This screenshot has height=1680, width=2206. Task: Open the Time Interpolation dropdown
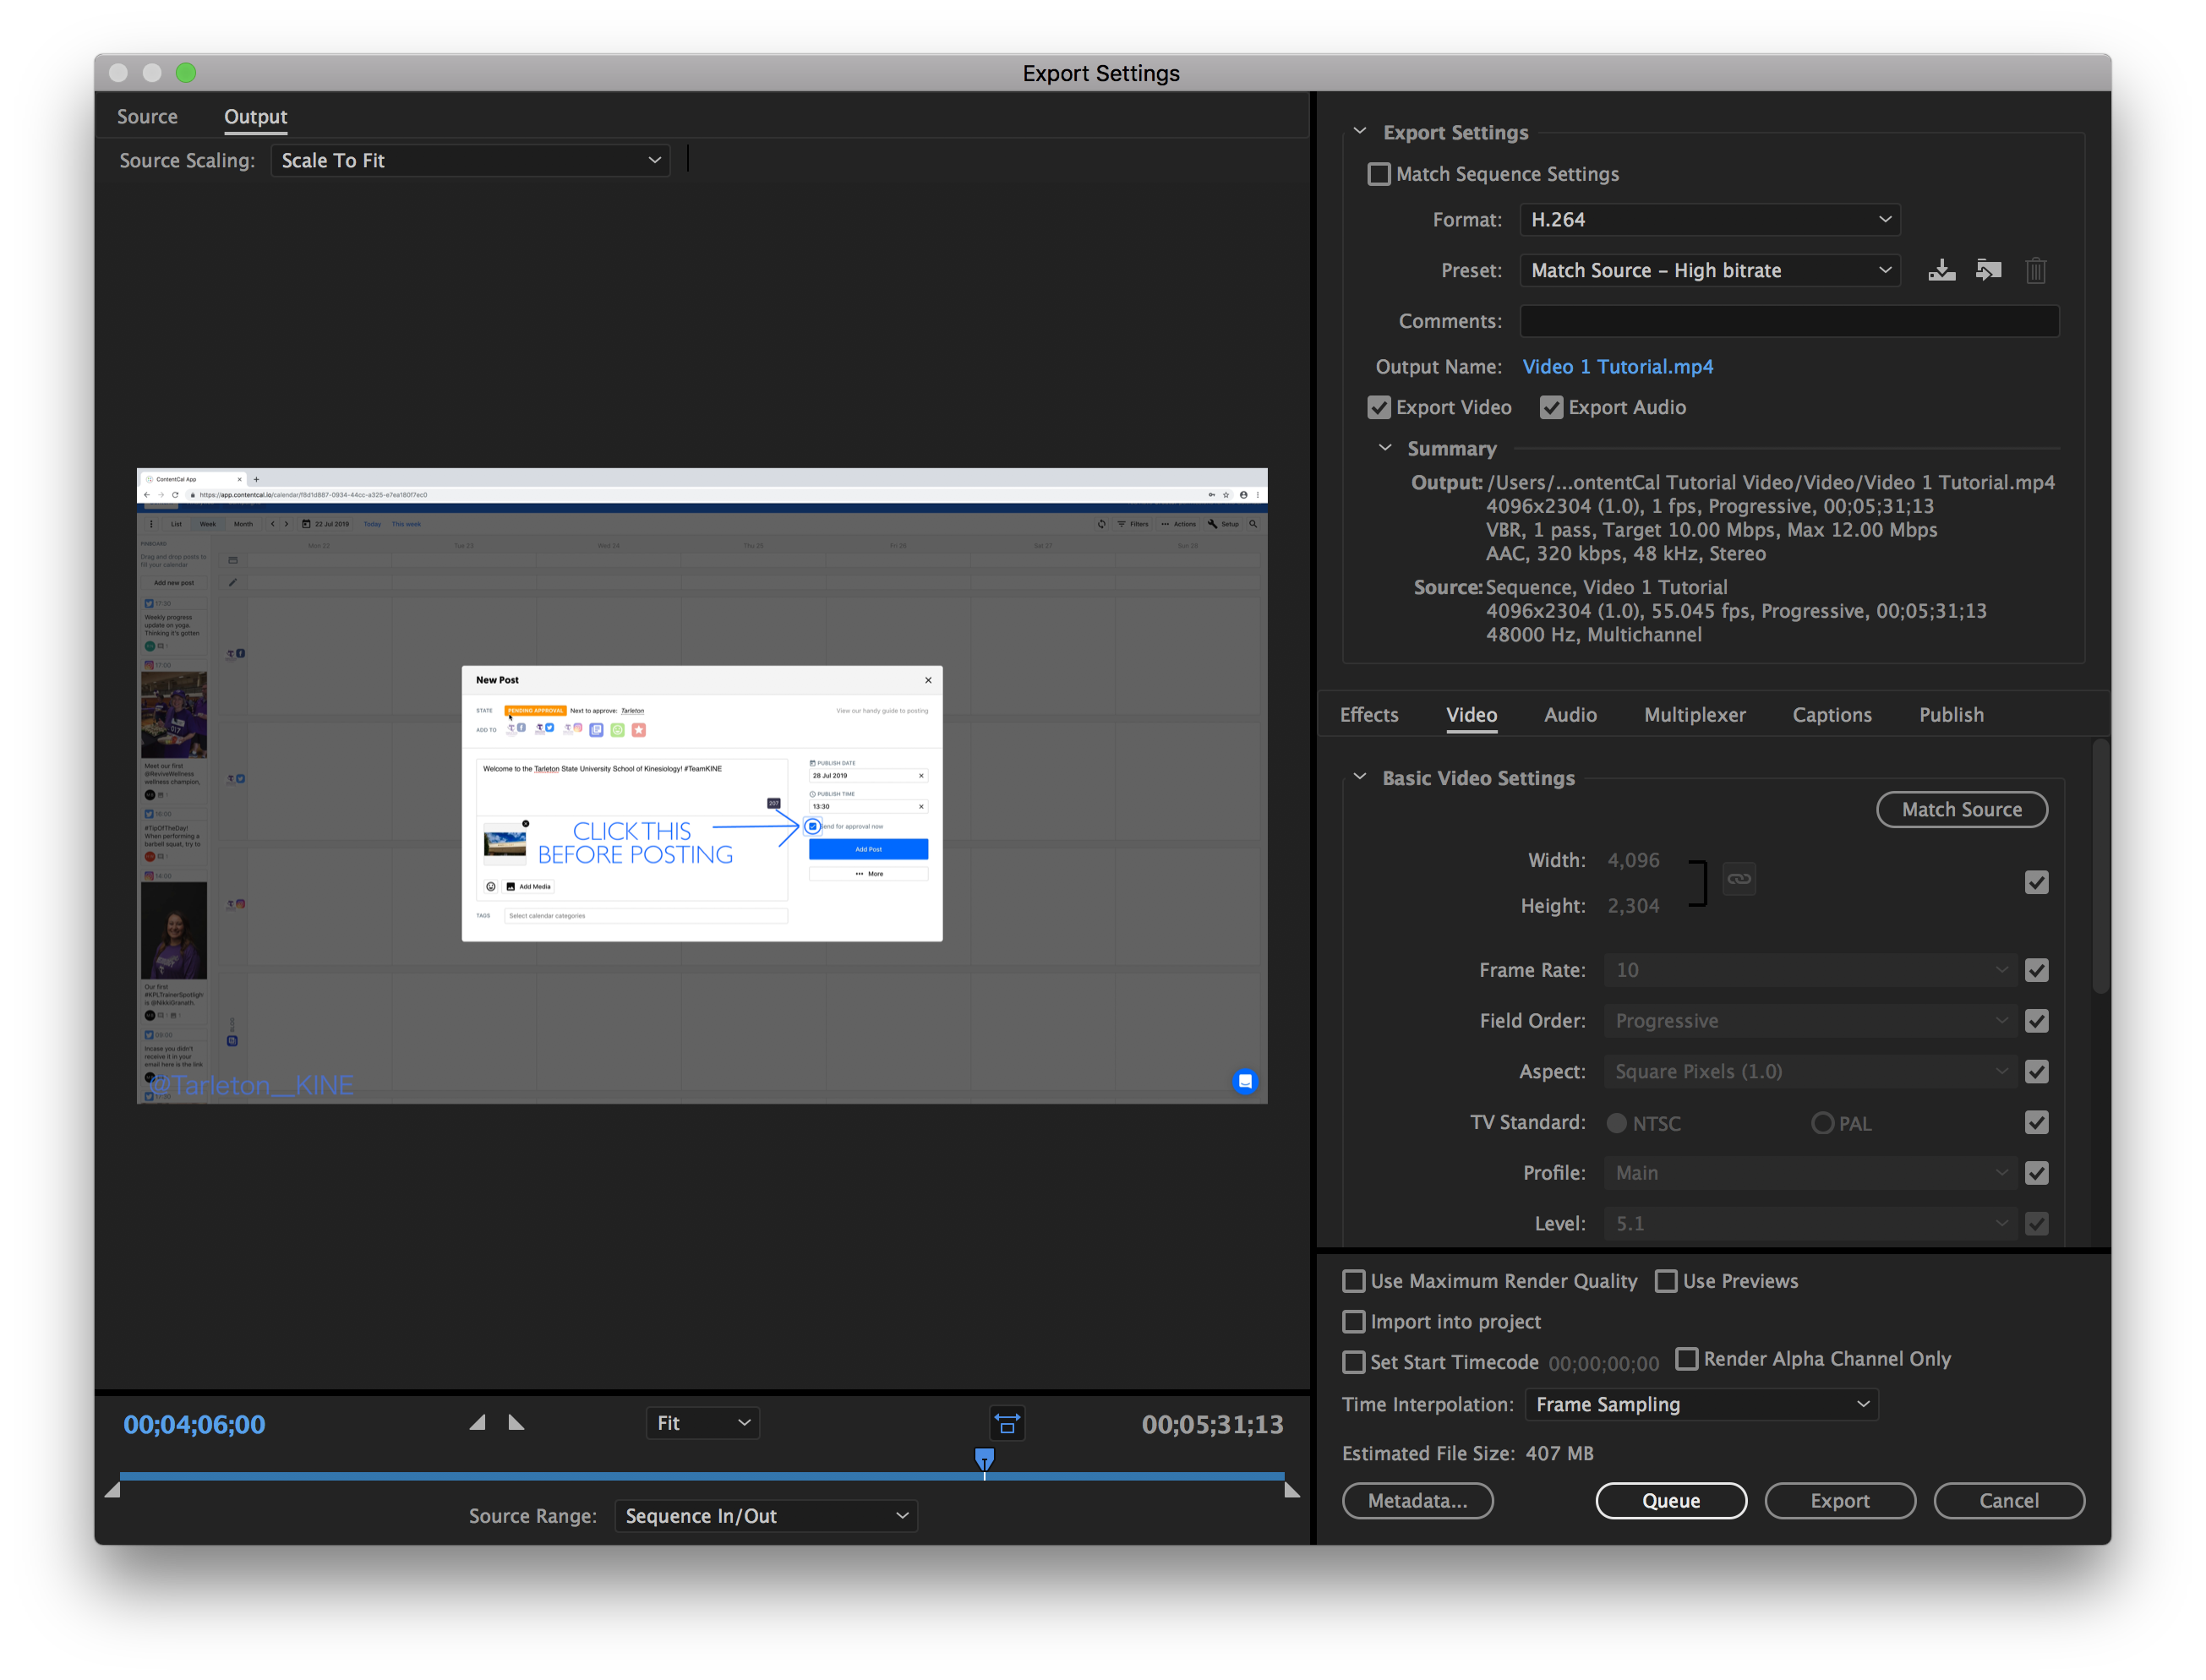coord(1701,1405)
